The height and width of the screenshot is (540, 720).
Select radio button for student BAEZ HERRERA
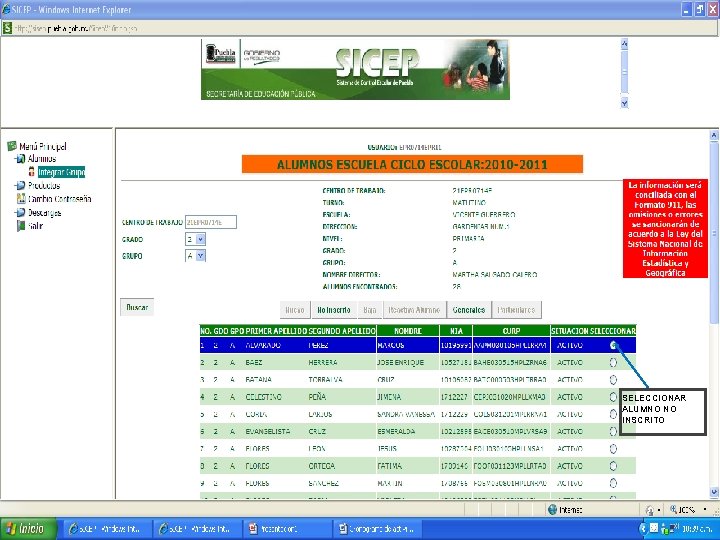pyautogui.click(x=613, y=362)
